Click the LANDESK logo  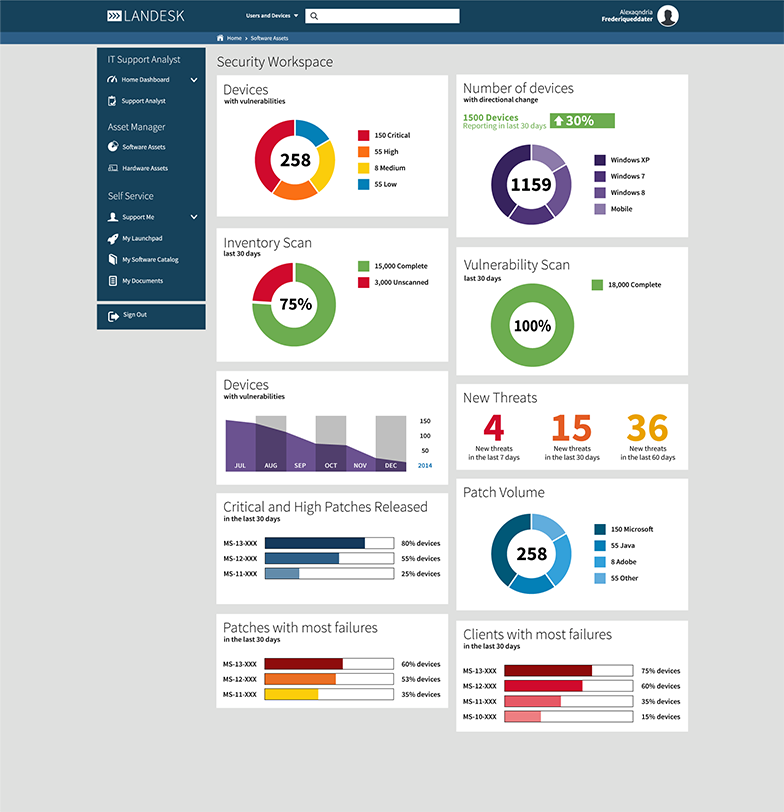tap(146, 16)
